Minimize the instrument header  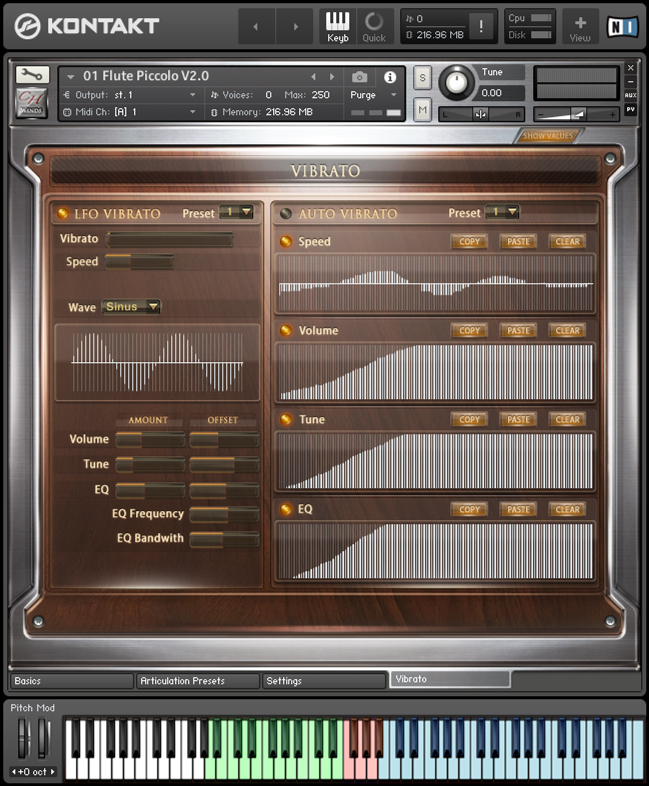pos(630,81)
